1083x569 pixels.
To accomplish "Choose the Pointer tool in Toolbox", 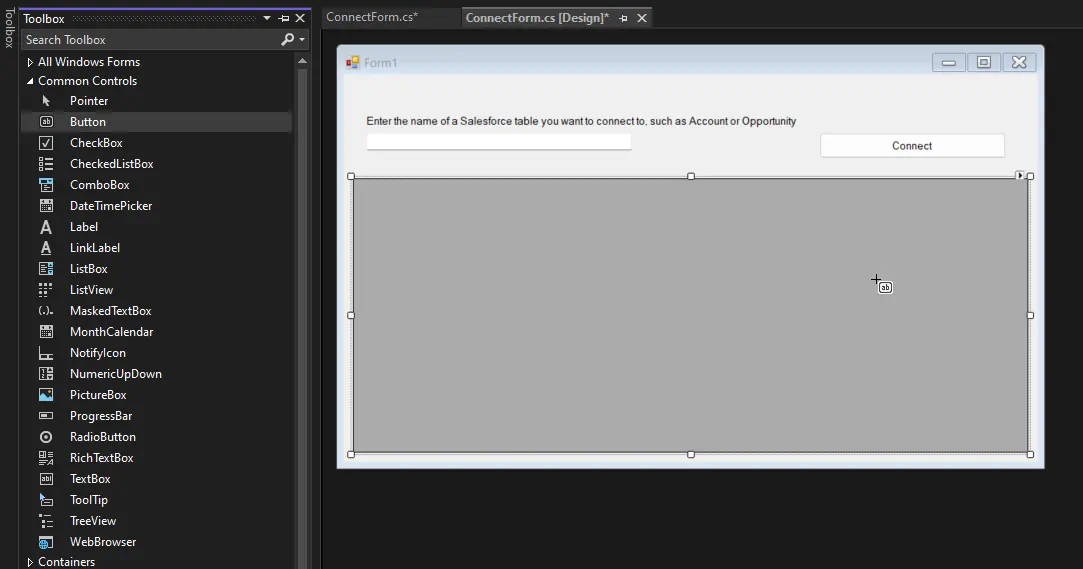I will click(x=88, y=101).
